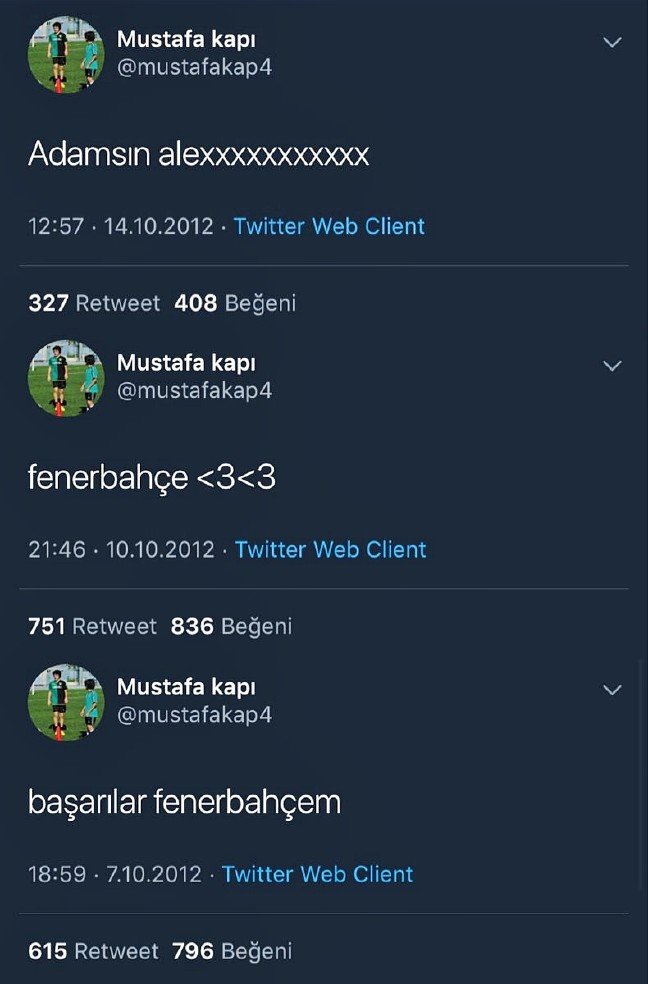Open the 'Adamsın alexxxxxxxxxxxx' tweet text
The image size is (648, 984).
click(198, 154)
